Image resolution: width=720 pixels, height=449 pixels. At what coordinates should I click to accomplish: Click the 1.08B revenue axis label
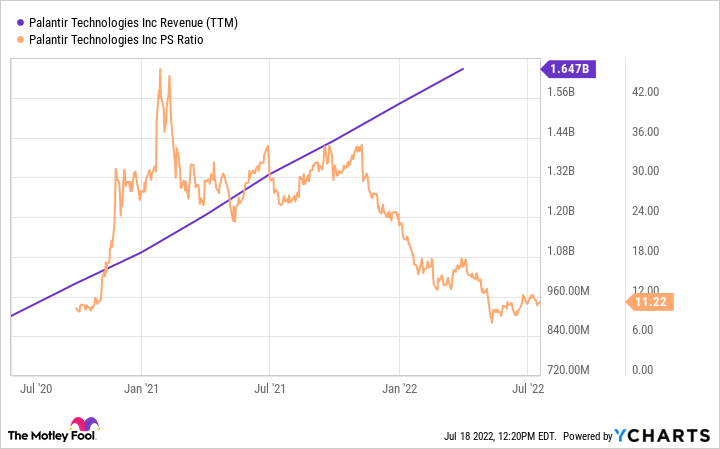(561, 251)
